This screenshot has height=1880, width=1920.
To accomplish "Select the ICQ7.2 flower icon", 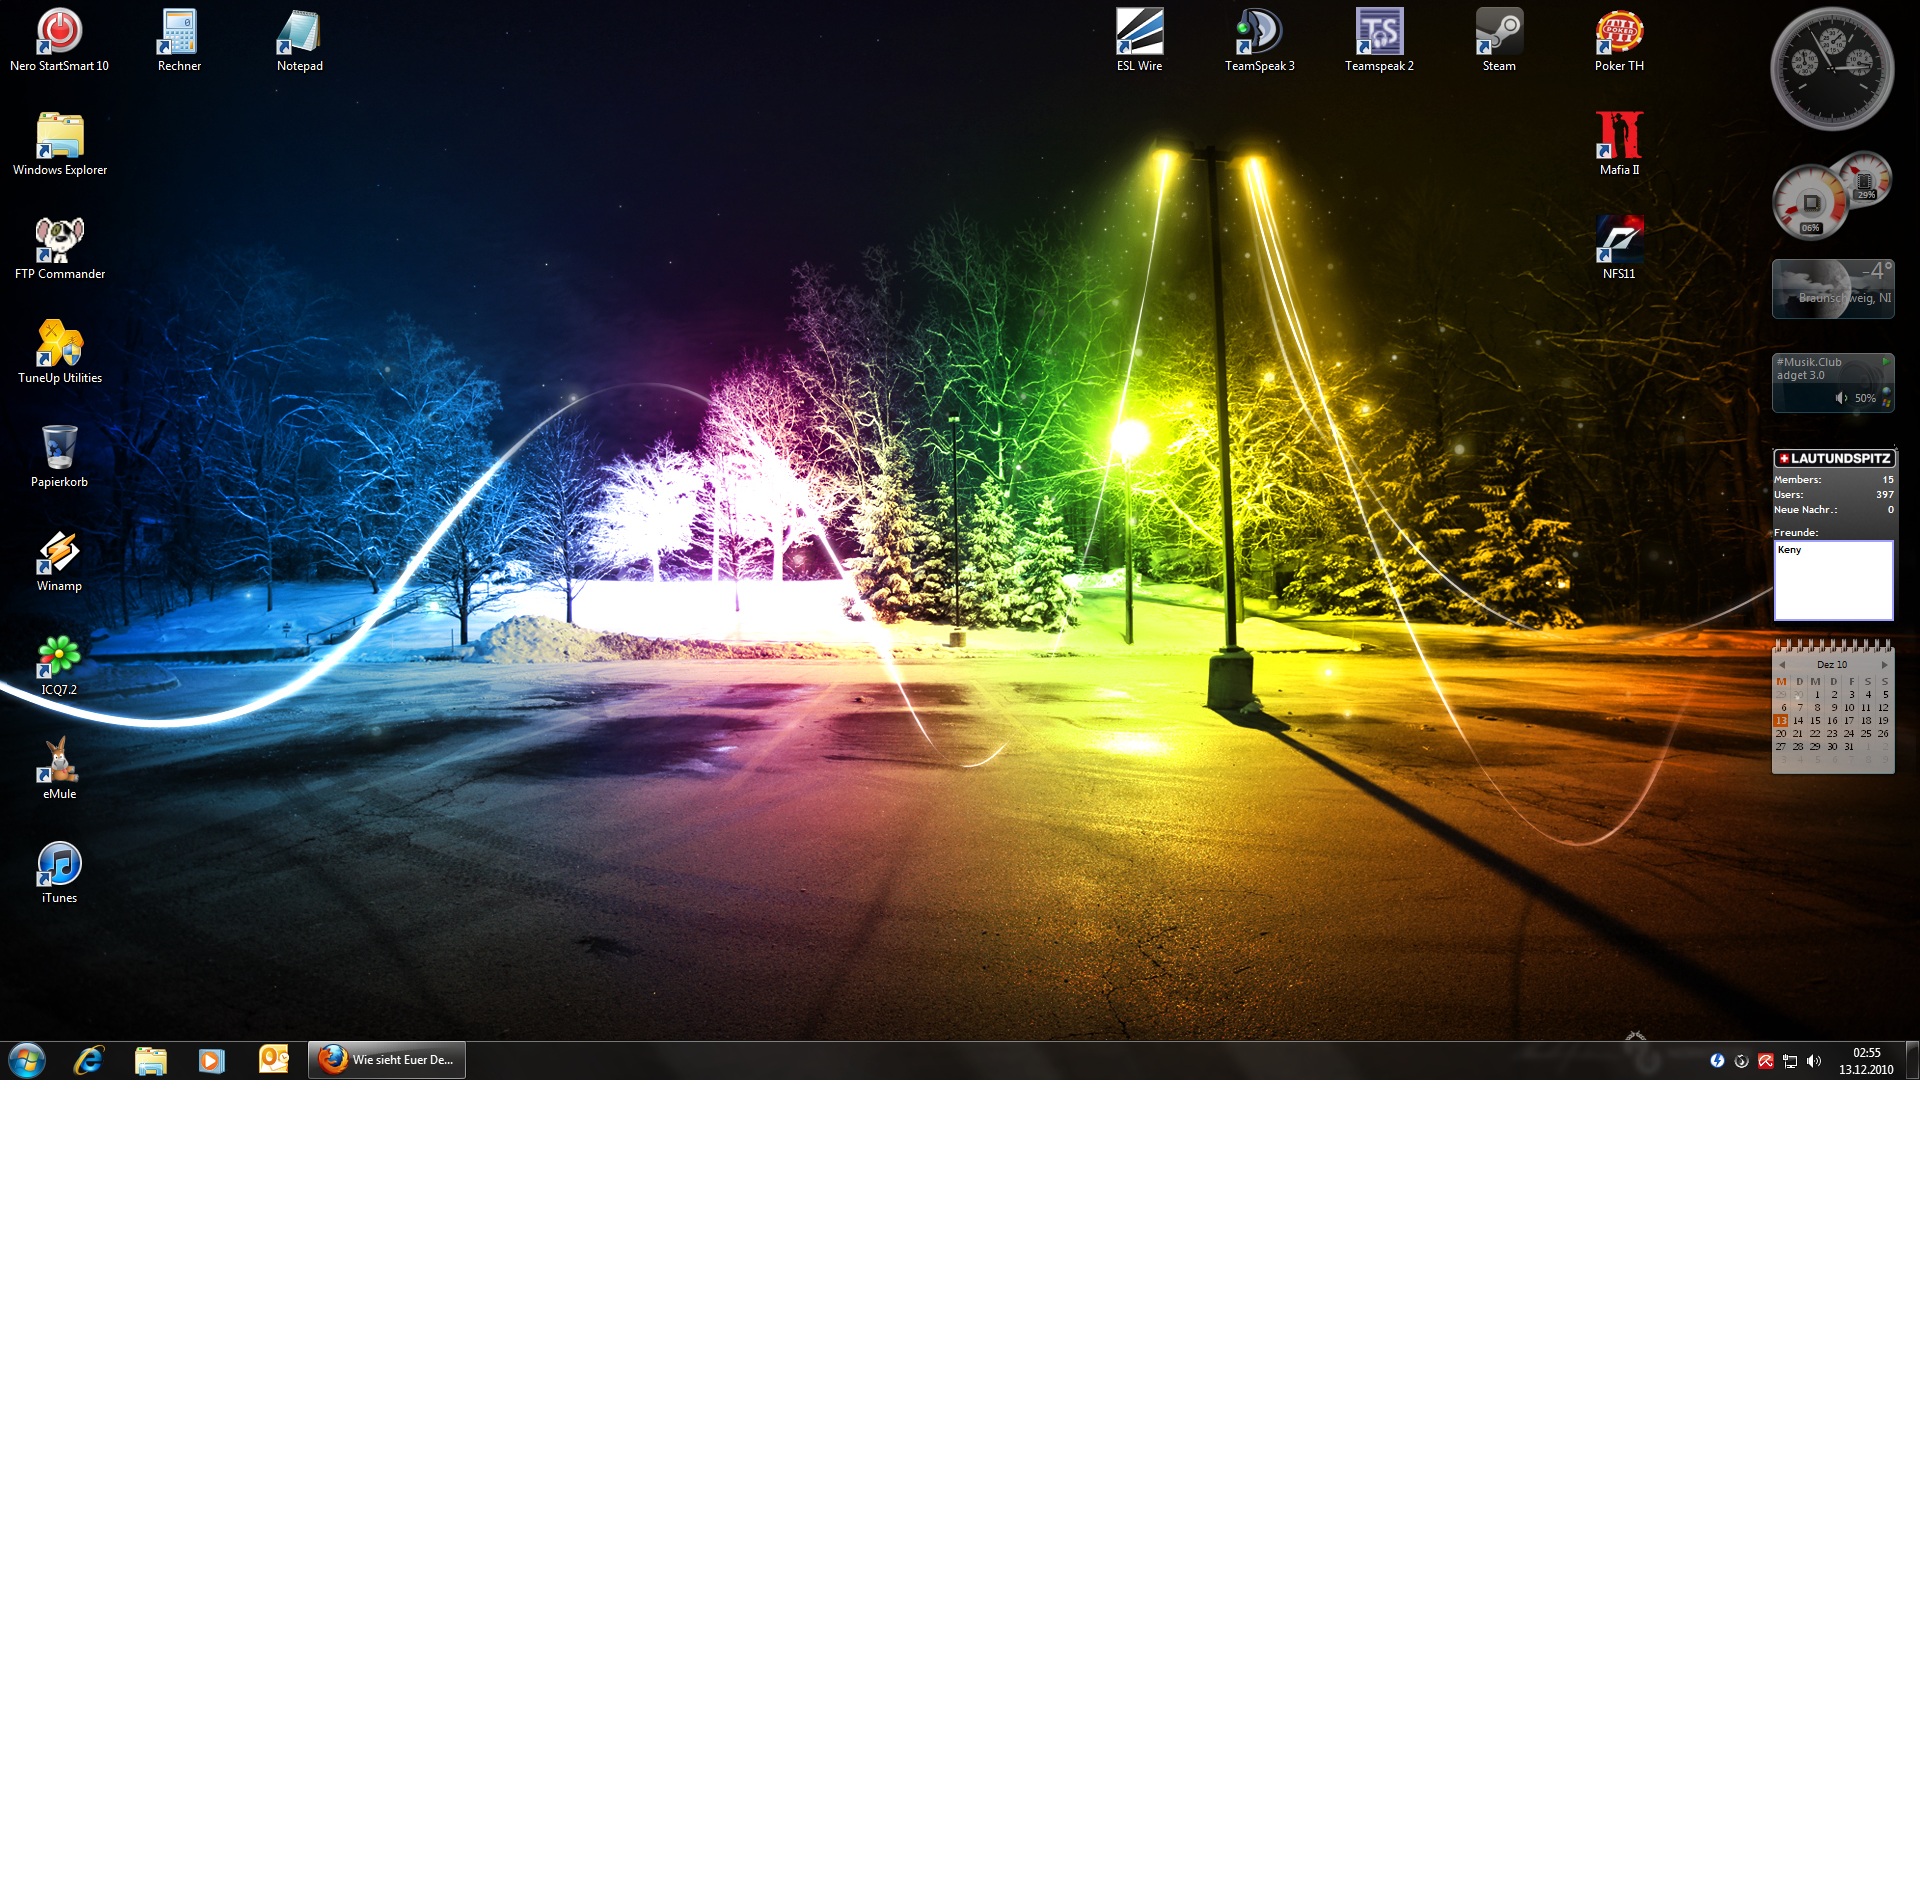I will point(59,657).
